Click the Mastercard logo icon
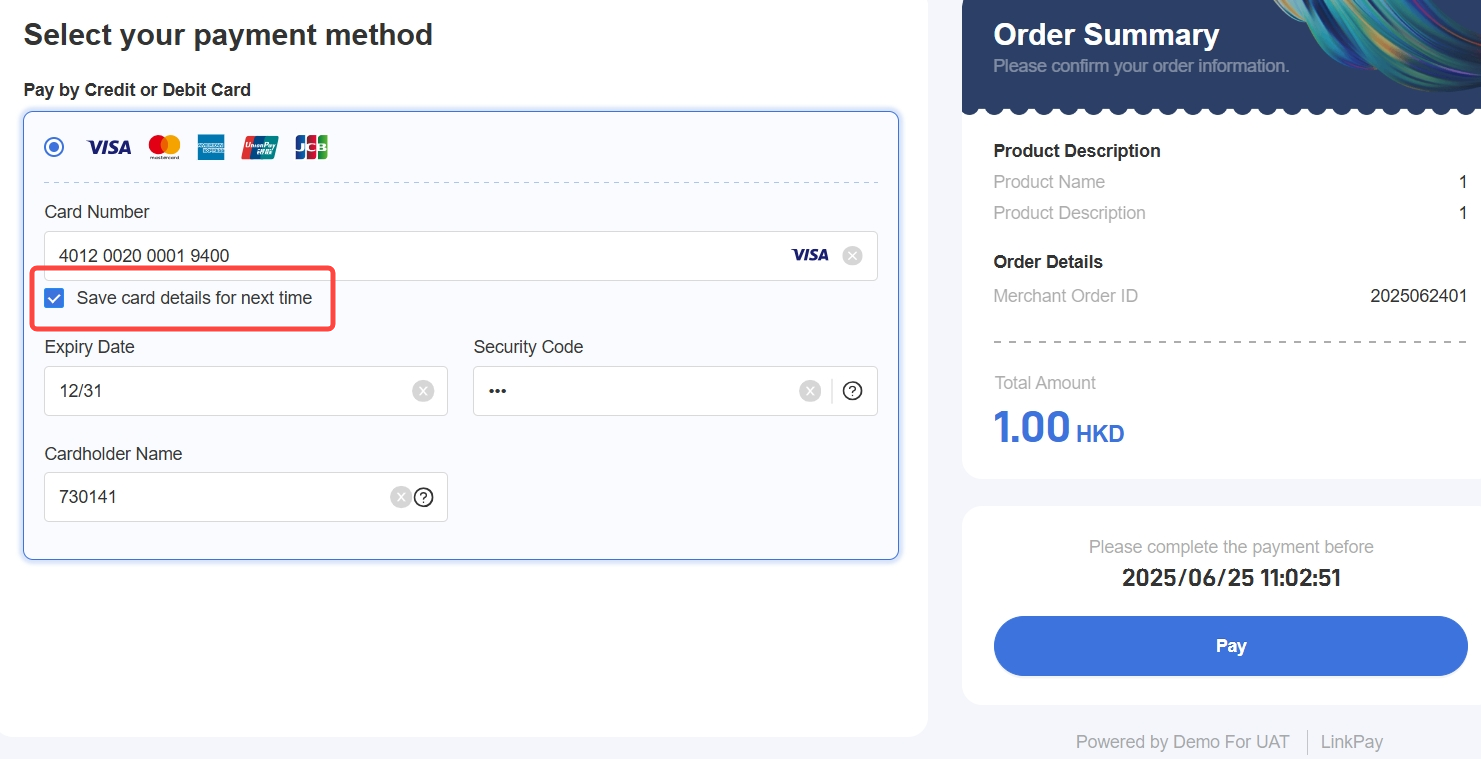Screen dimensions: 1481x759 (x=164, y=148)
